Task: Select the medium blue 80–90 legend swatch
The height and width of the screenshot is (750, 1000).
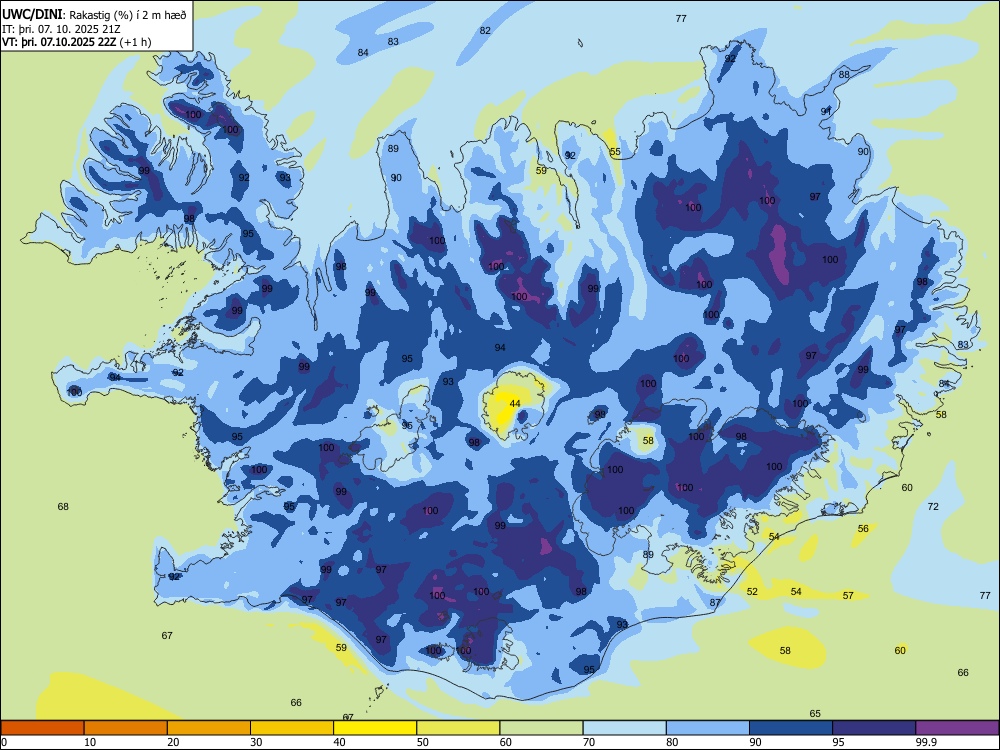Action: tap(708, 728)
